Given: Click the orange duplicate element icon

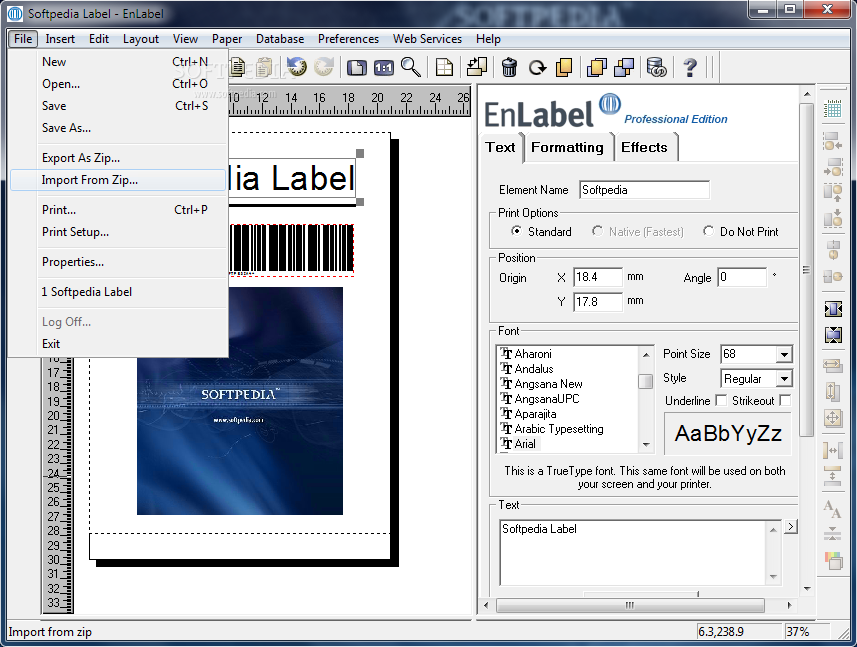Looking at the screenshot, I should click(x=563, y=68).
